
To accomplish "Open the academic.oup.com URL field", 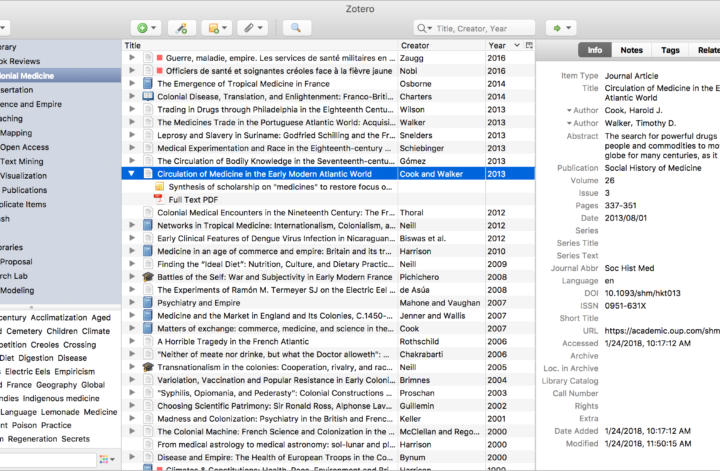I will [x=662, y=331].
